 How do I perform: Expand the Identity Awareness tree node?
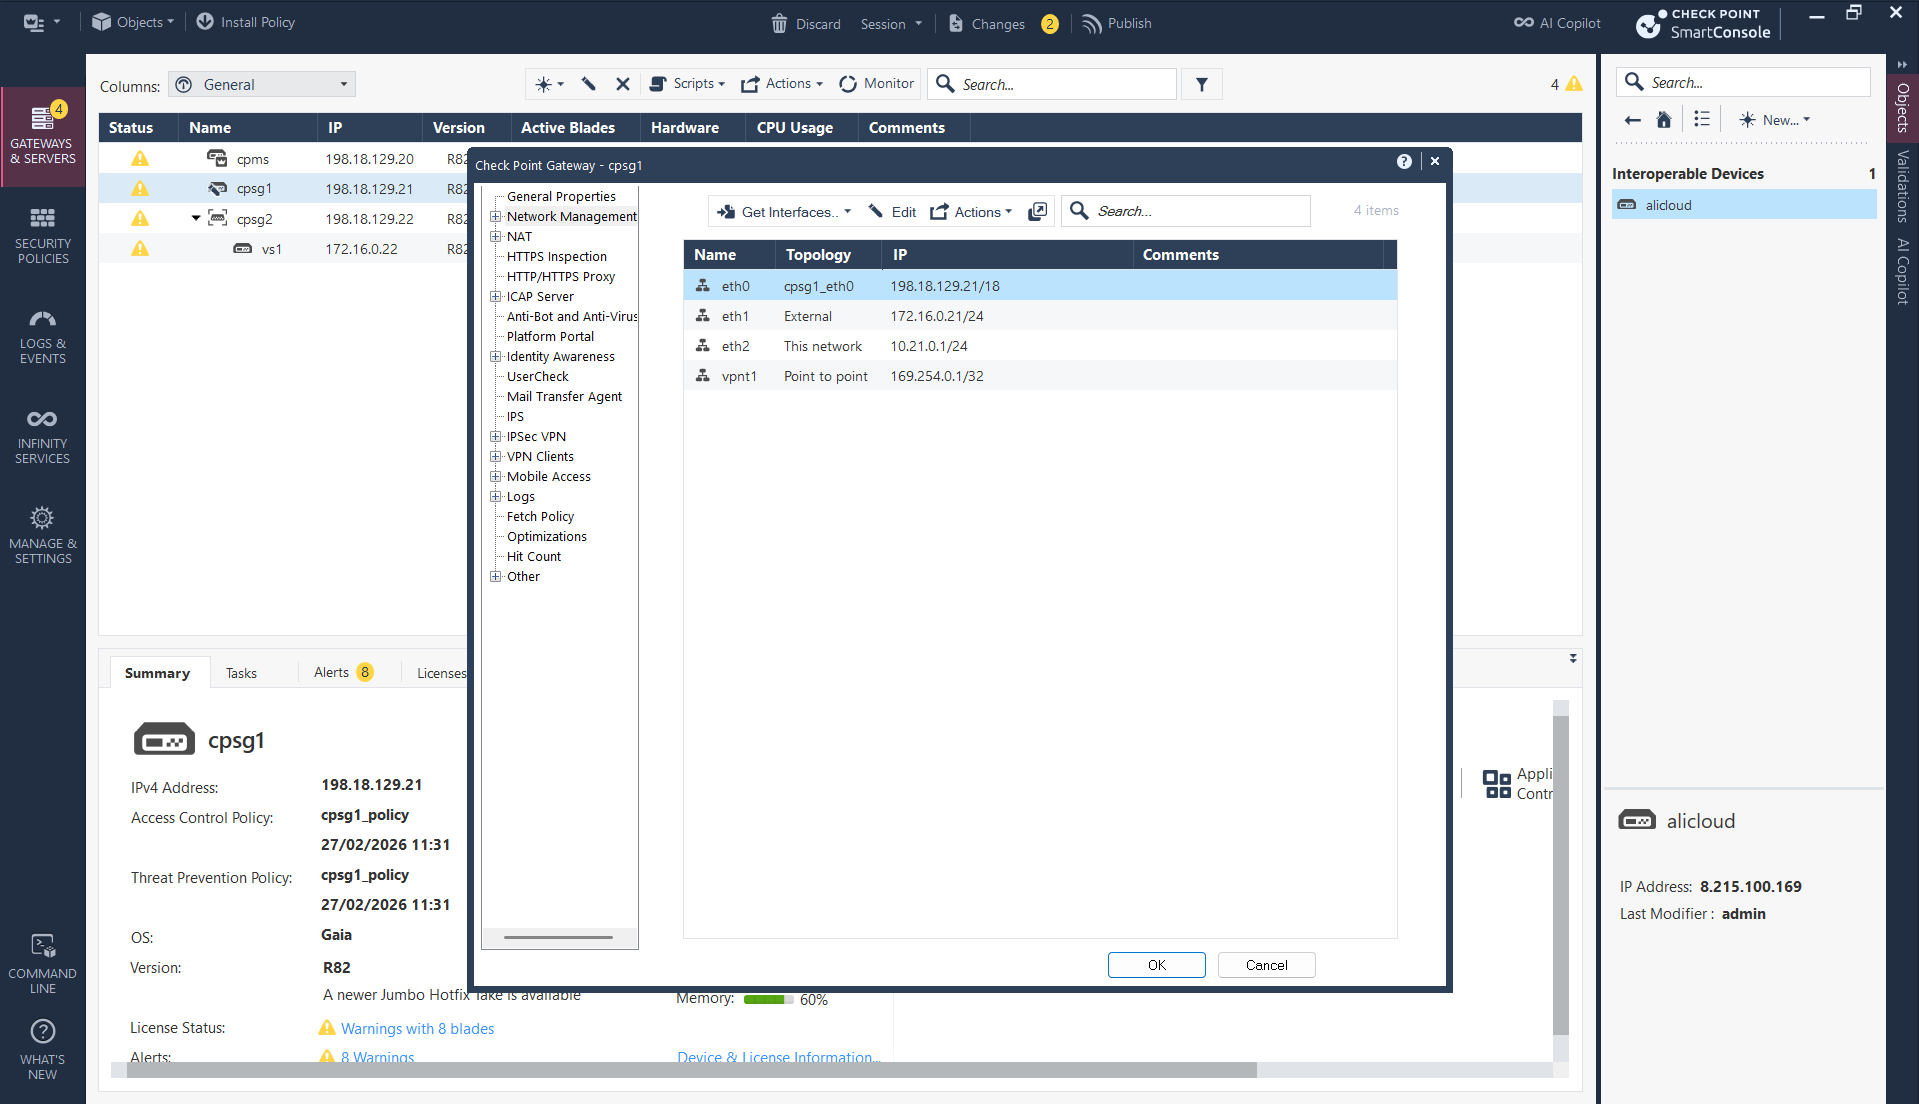coord(495,357)
